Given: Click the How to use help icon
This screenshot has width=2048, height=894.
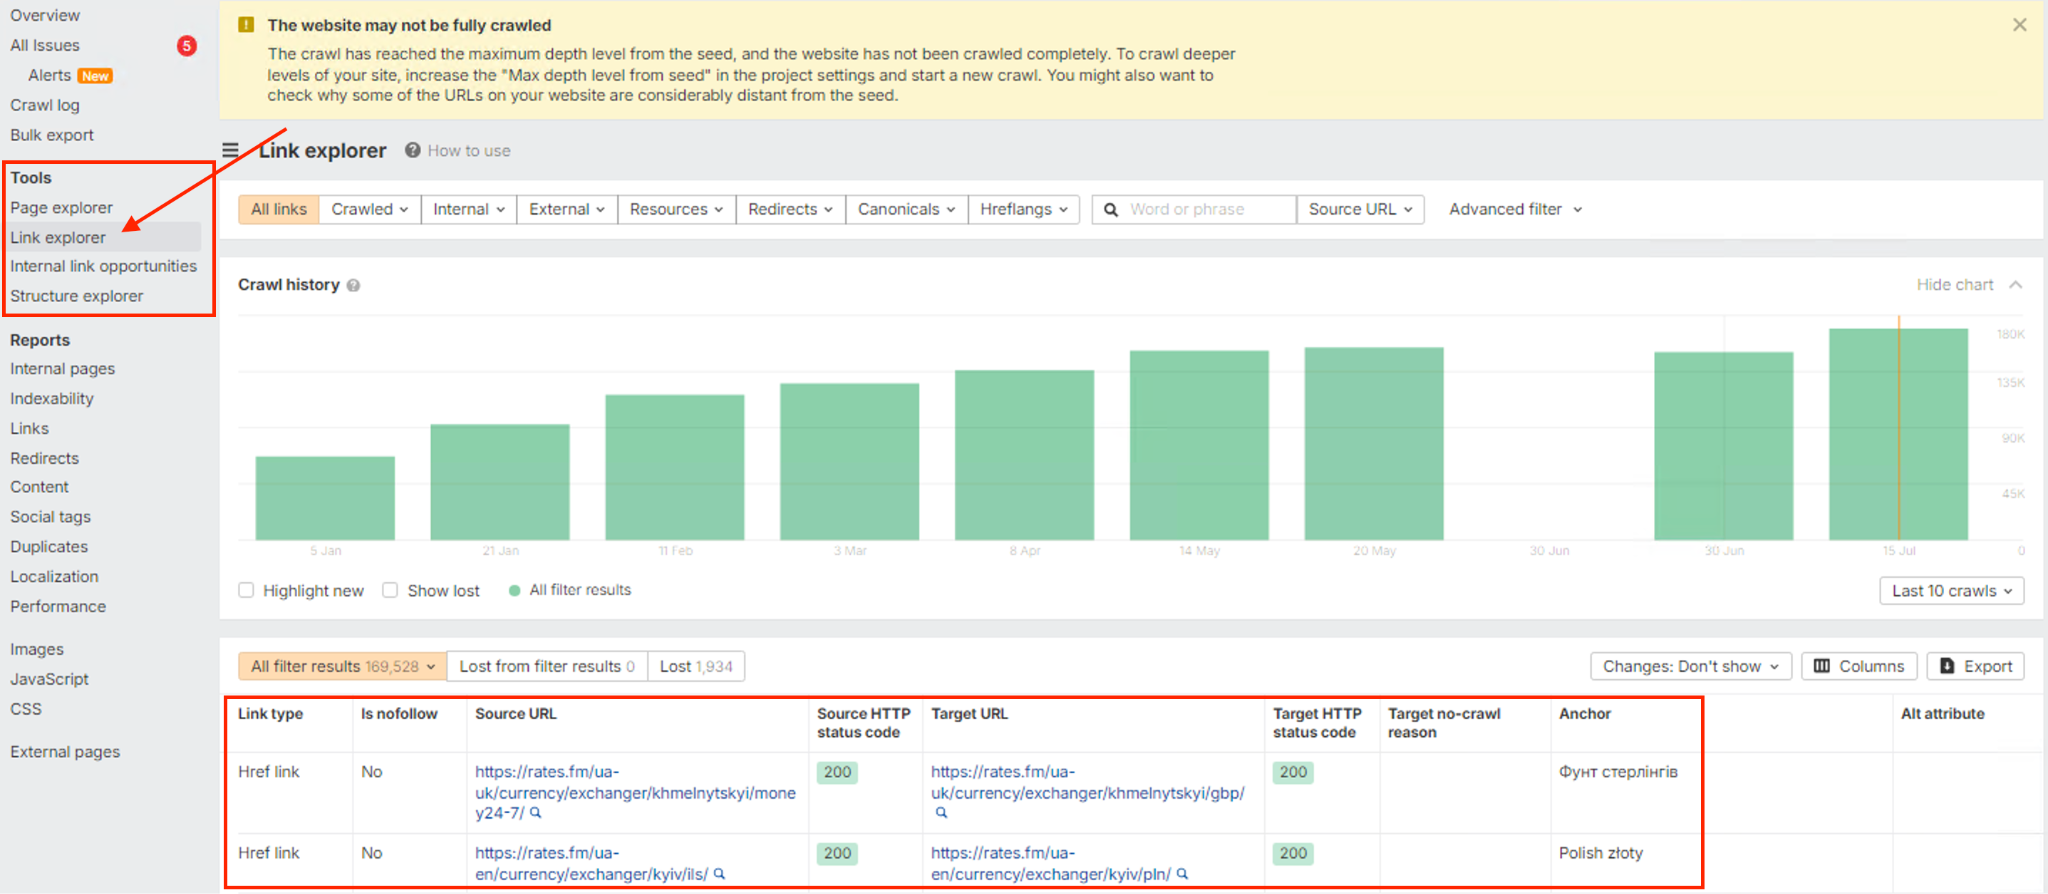Looking at the screenshot, I should [412, 150].
